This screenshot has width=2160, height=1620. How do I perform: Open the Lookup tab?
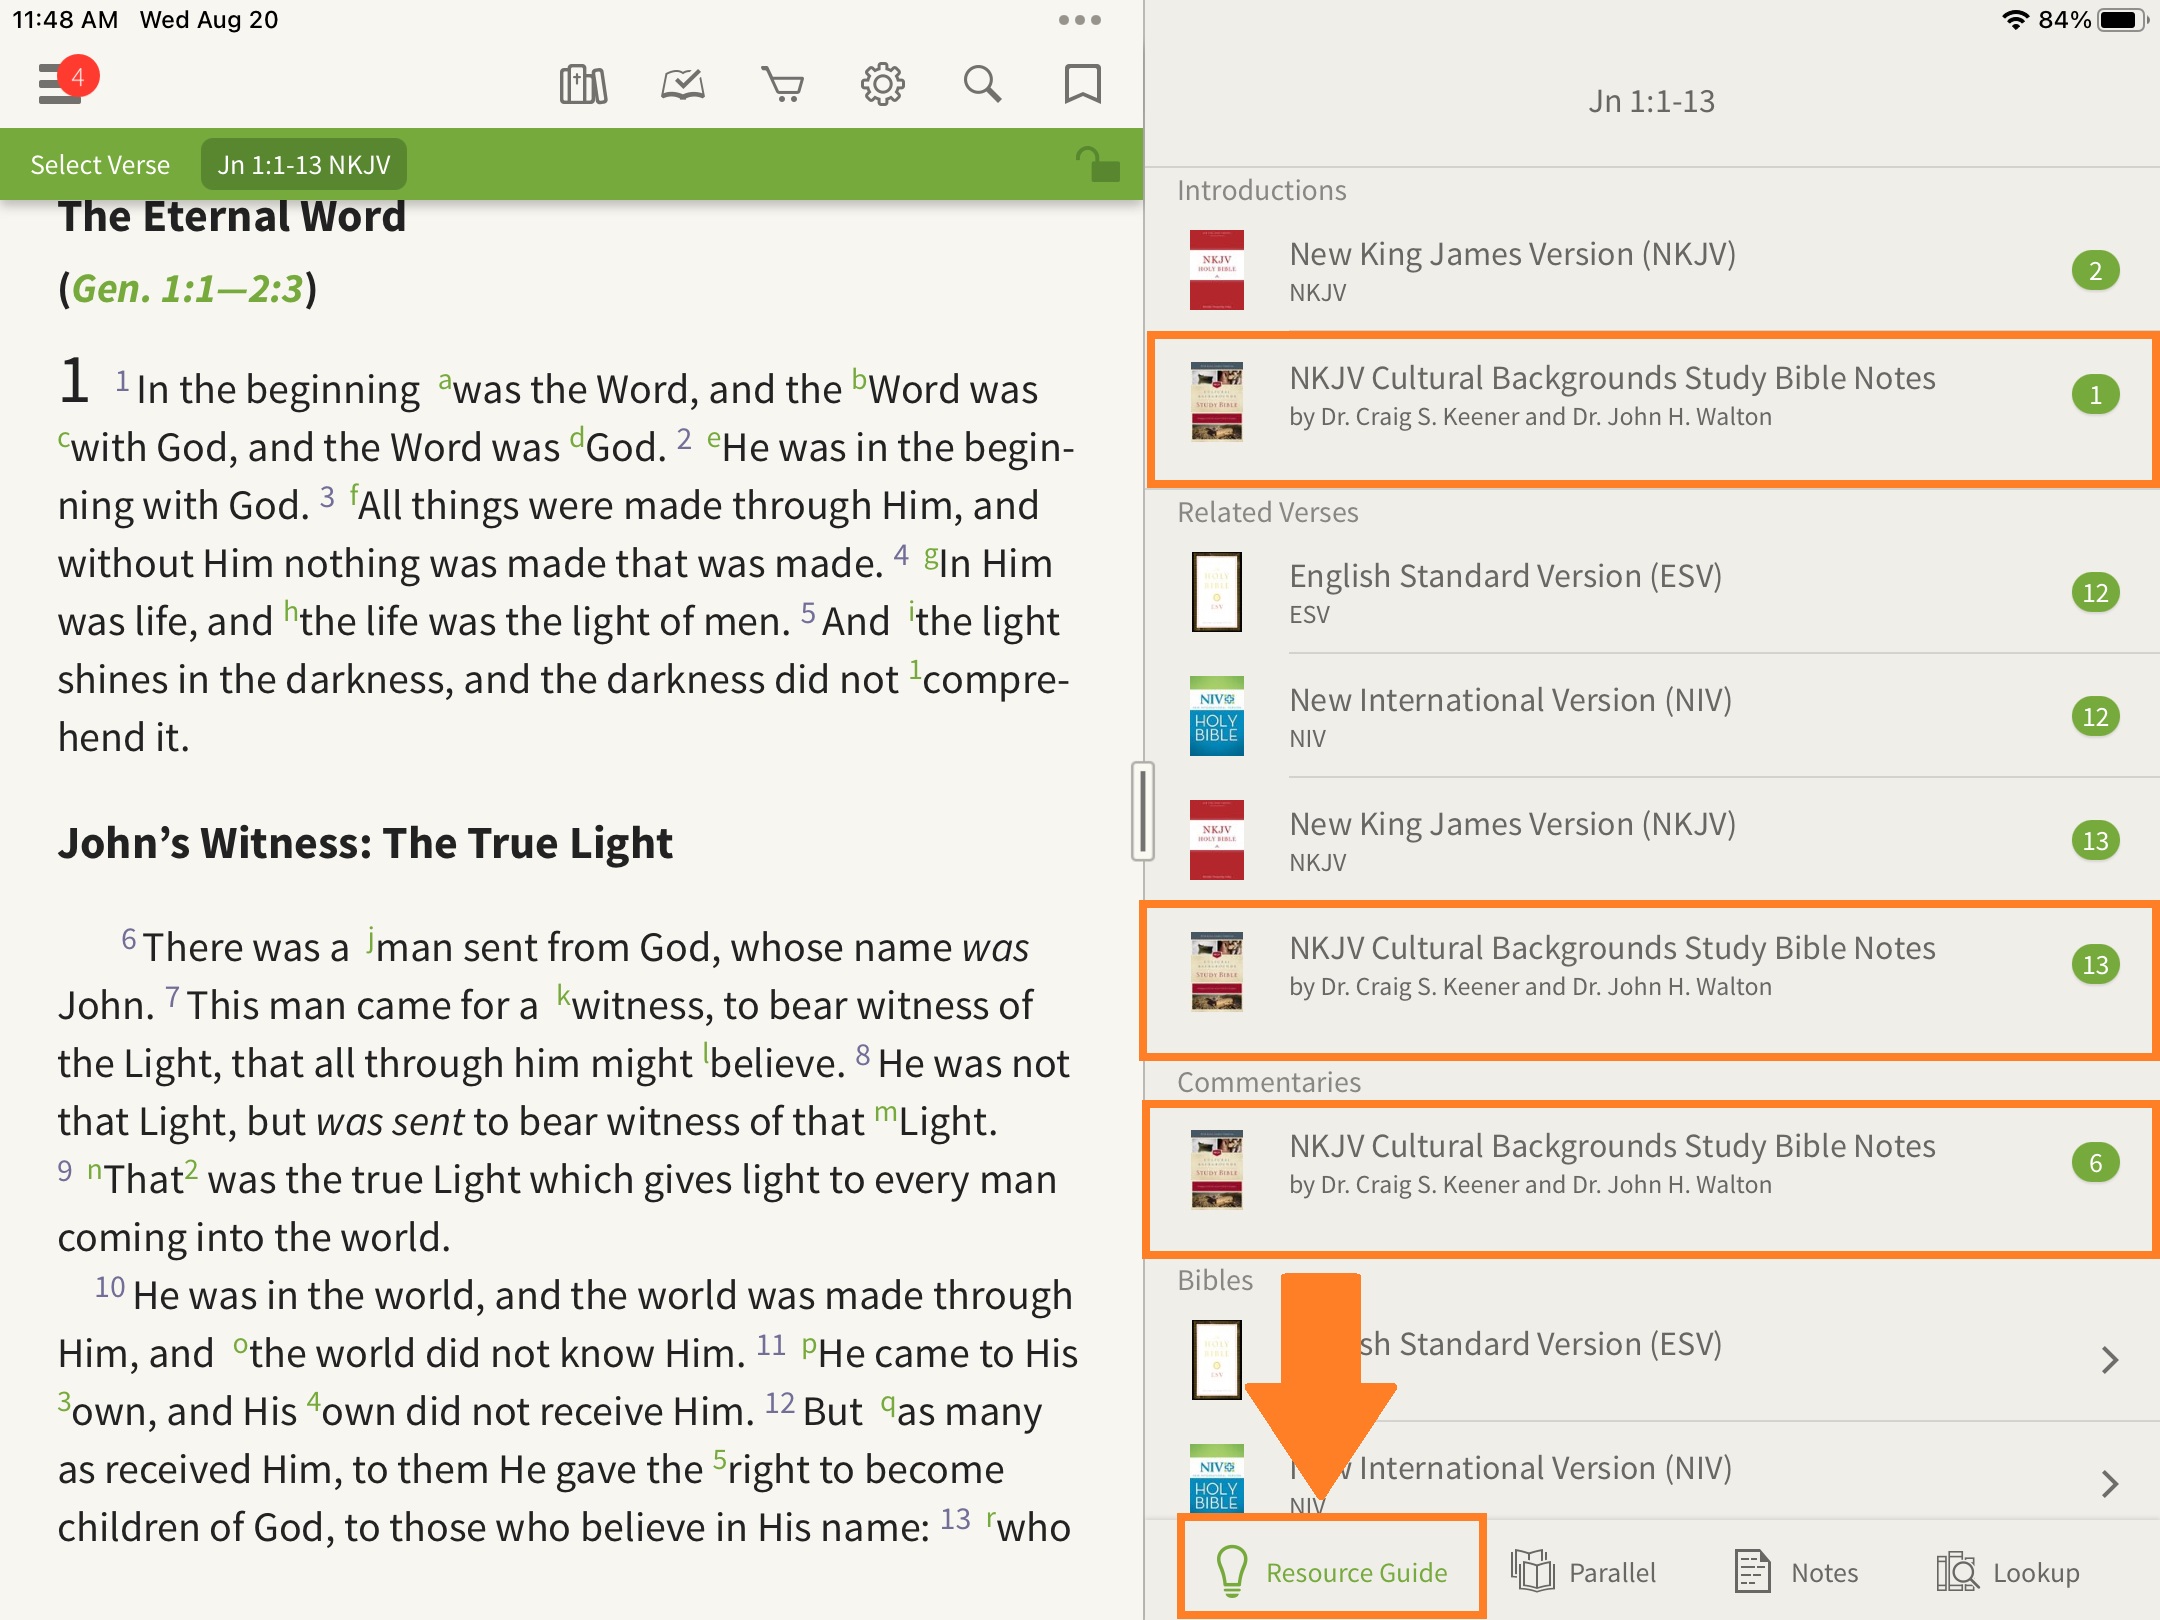2008,1572
